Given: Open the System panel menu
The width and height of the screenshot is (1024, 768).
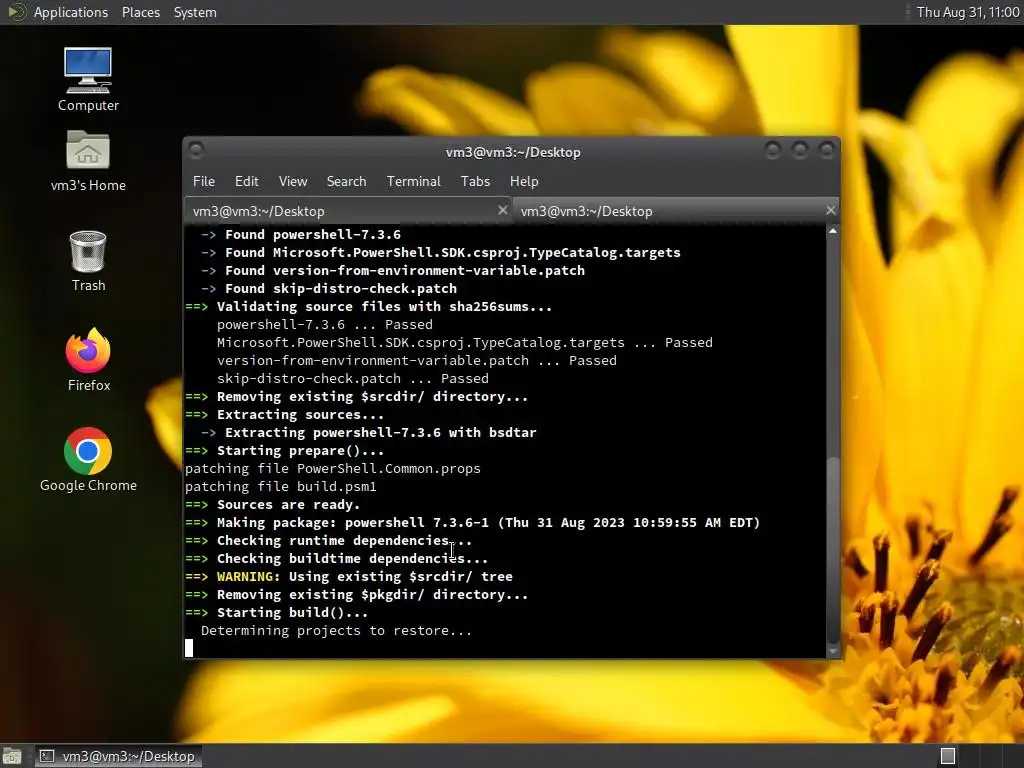Looking at the screenshot, I should (x=195, y=12).
